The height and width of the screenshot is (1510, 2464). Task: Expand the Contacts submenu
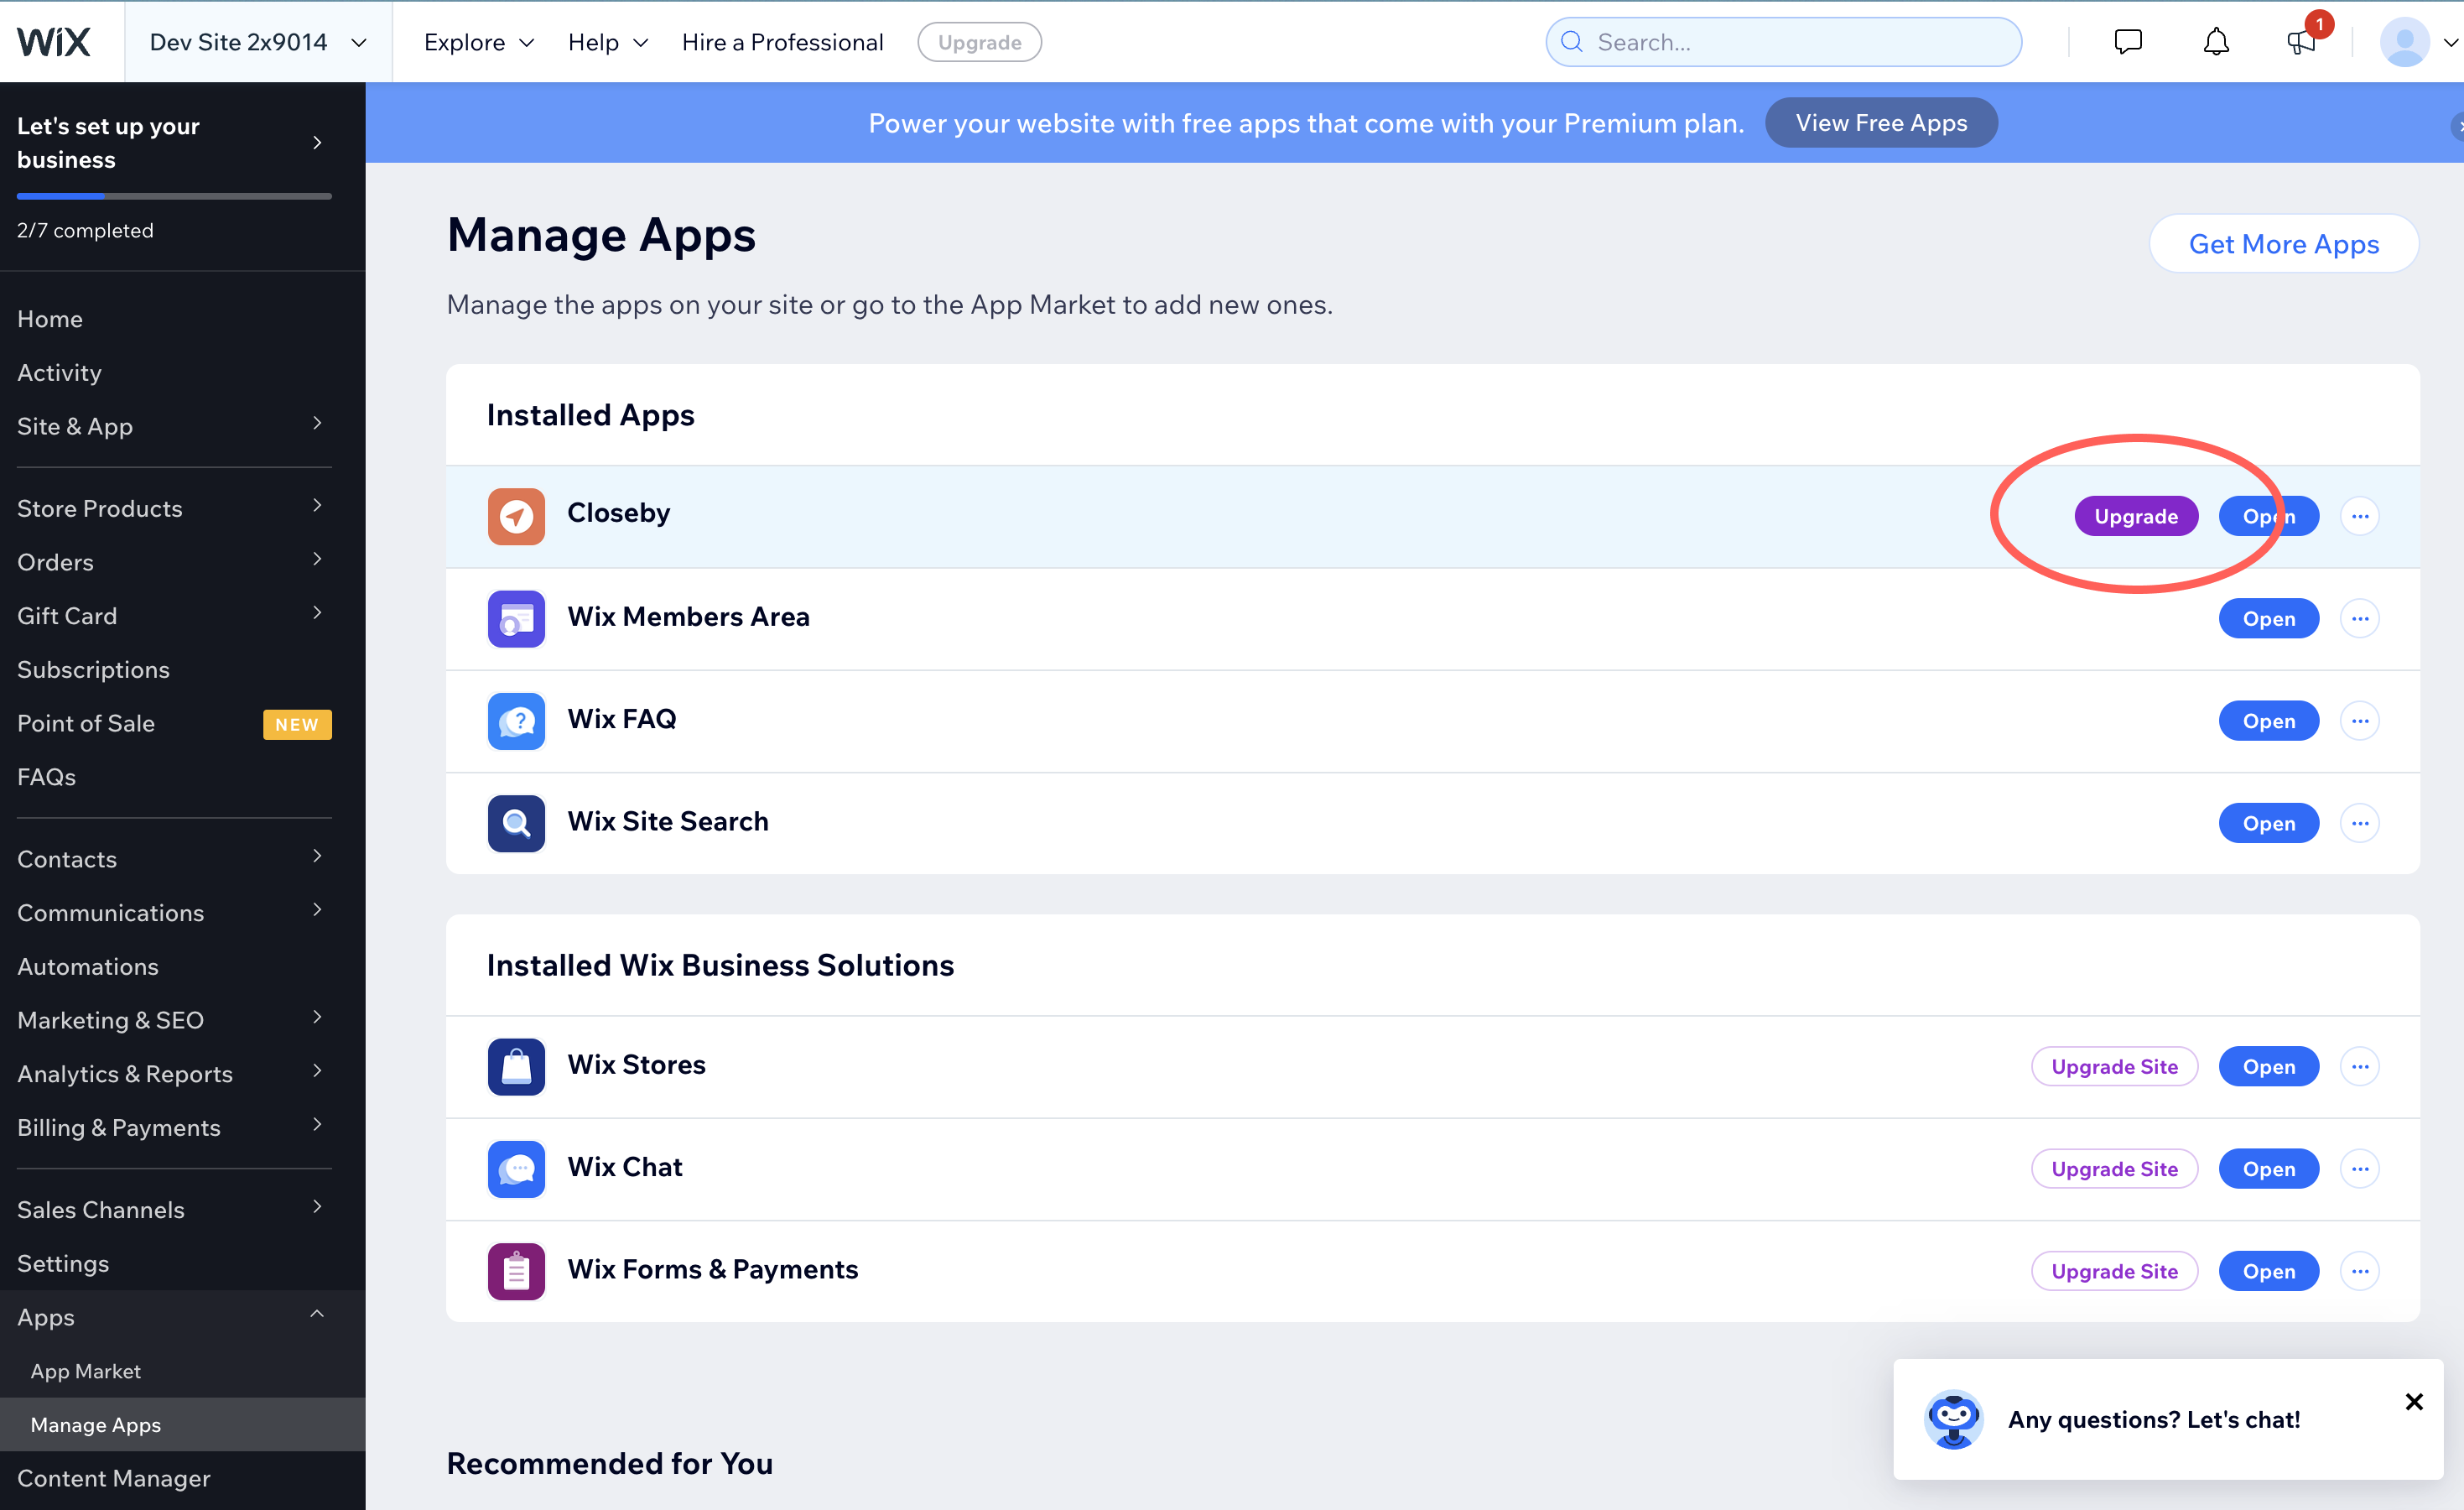click(x=317, y=856)
